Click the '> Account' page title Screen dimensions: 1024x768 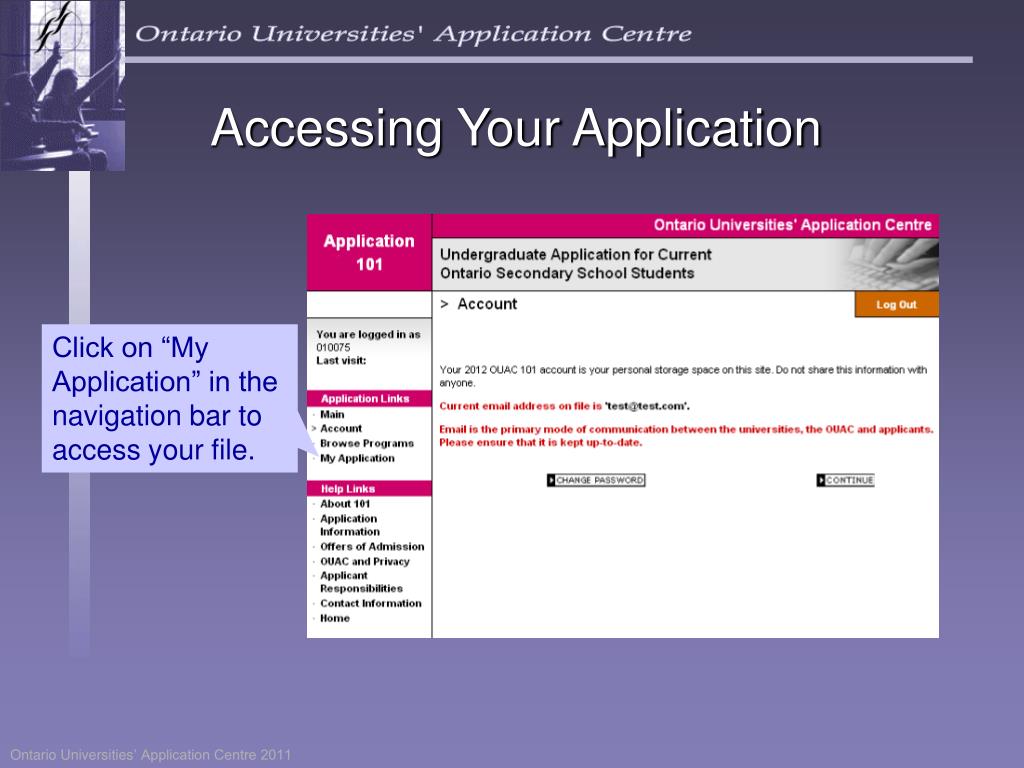(479, 304)
